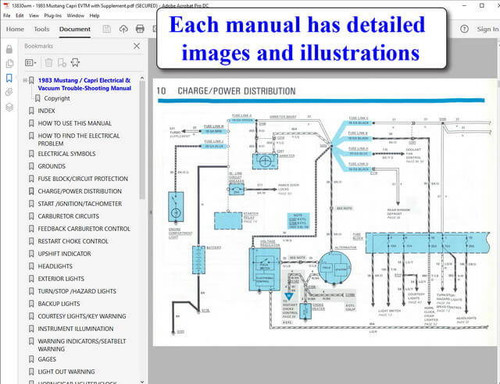500x384 pixels.
Task: Open HOW TO USE THIS MANUAL bookmark
Action: coord(75,123)
